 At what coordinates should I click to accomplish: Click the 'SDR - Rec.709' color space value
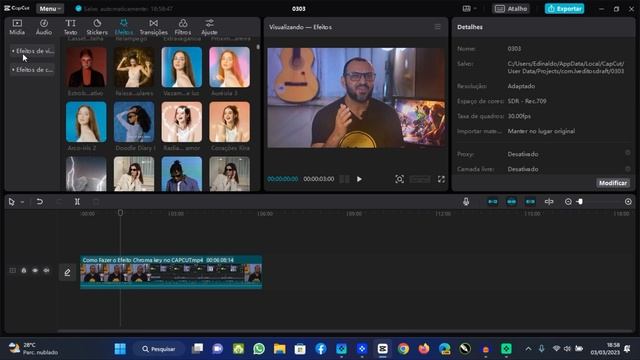pyautogui.click(x=527, y=101)
